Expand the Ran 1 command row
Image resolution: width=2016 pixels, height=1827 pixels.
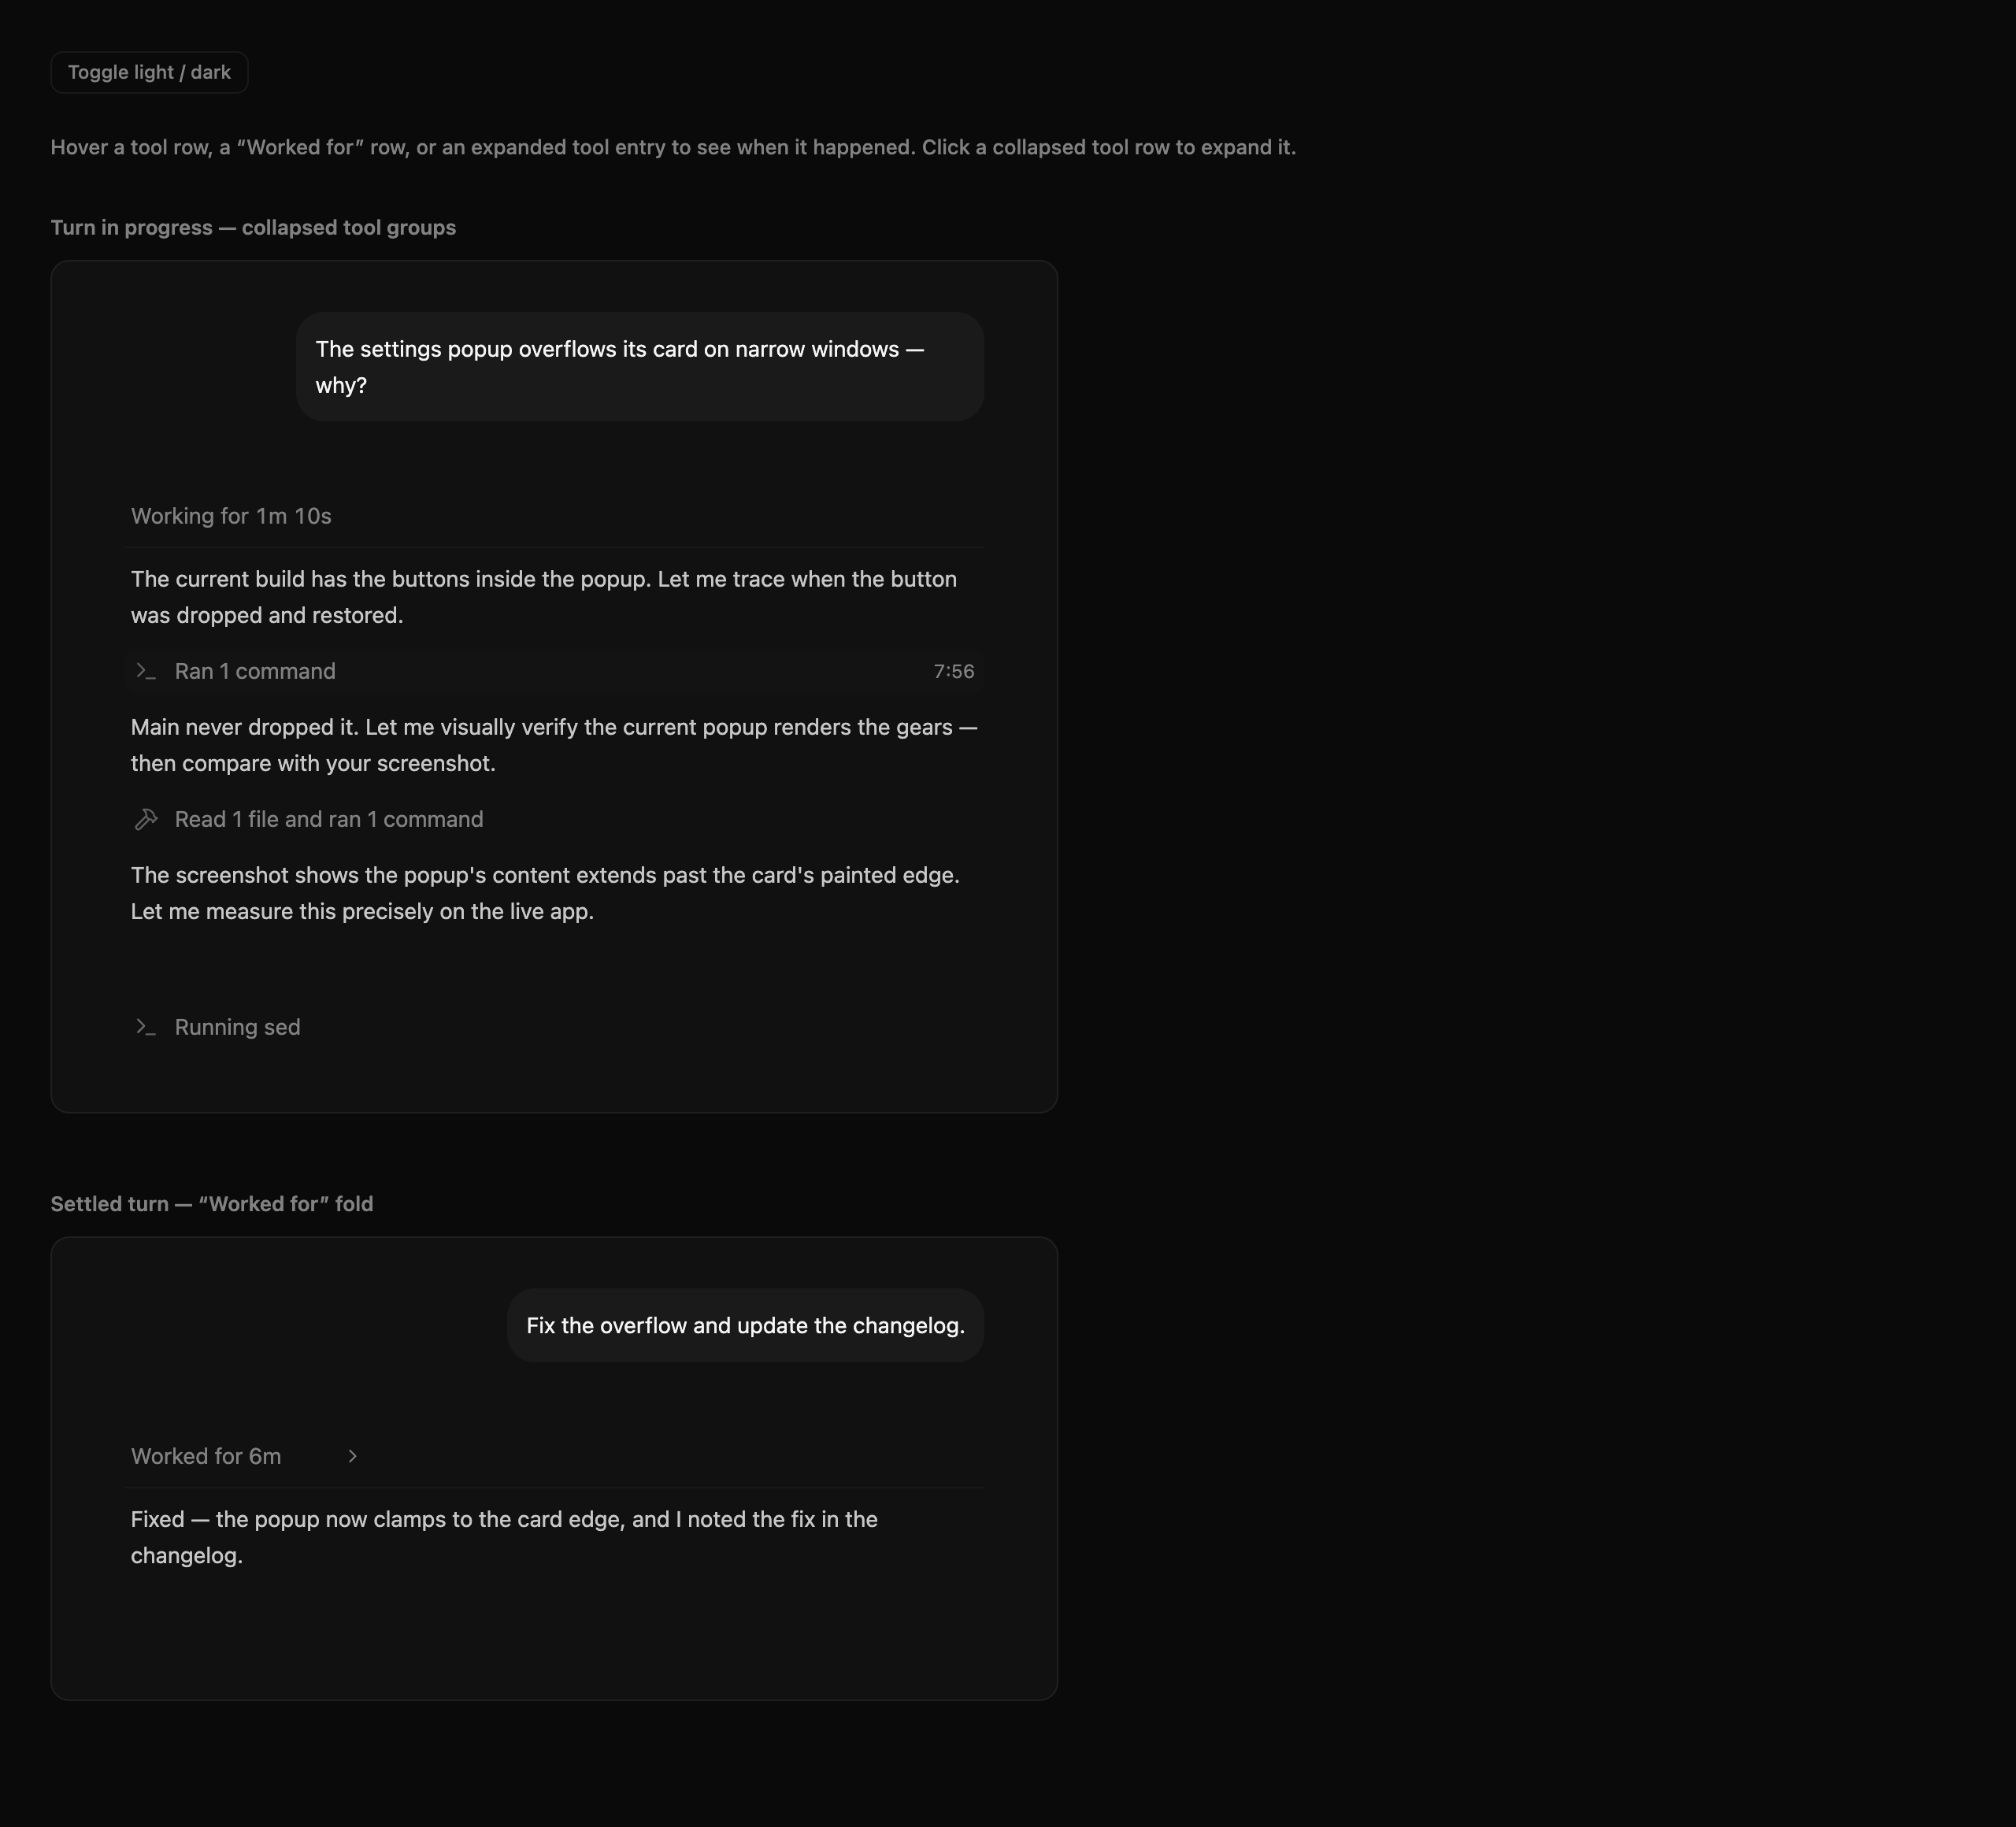[554, 671]
